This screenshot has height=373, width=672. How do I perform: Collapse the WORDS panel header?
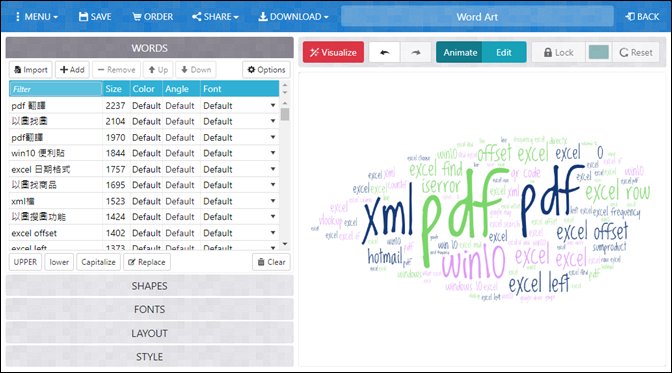point(149,48)
